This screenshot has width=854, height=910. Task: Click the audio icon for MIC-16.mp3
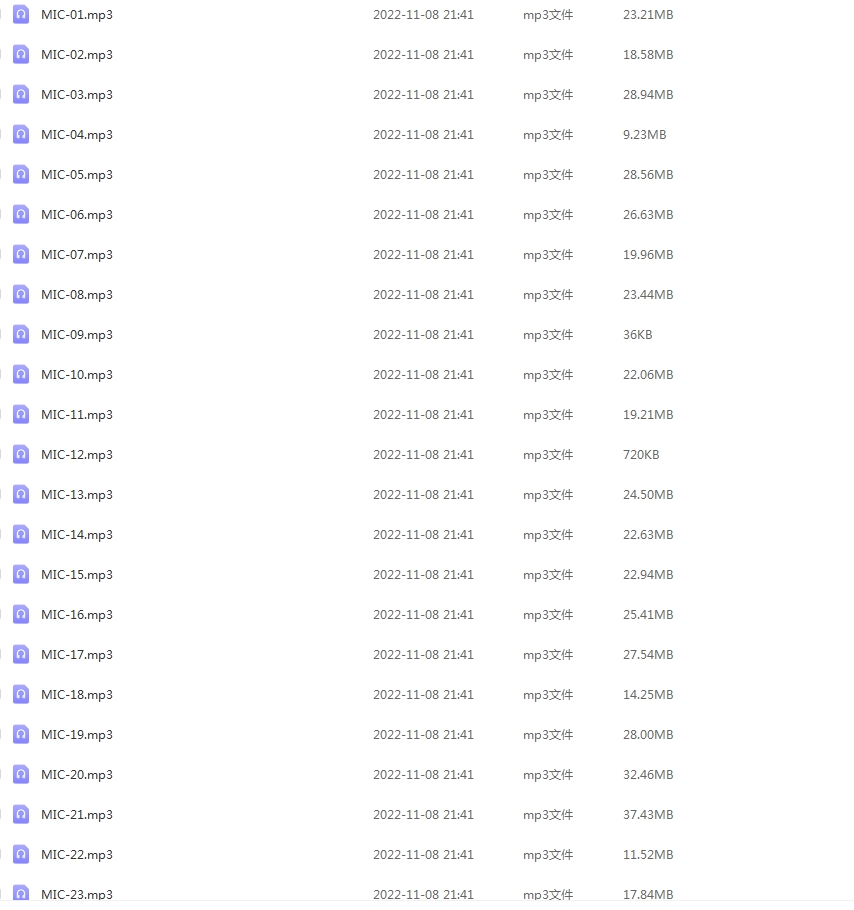[21, 615]
